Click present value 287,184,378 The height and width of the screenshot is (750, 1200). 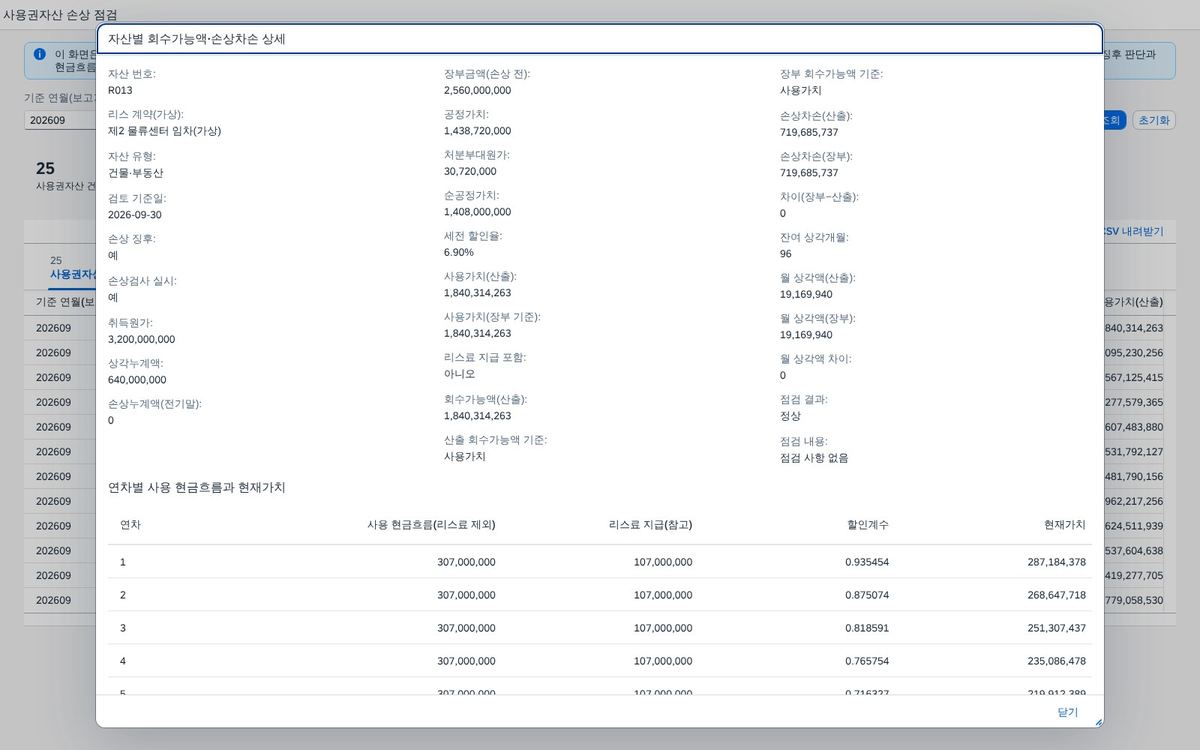point(1057,562)
